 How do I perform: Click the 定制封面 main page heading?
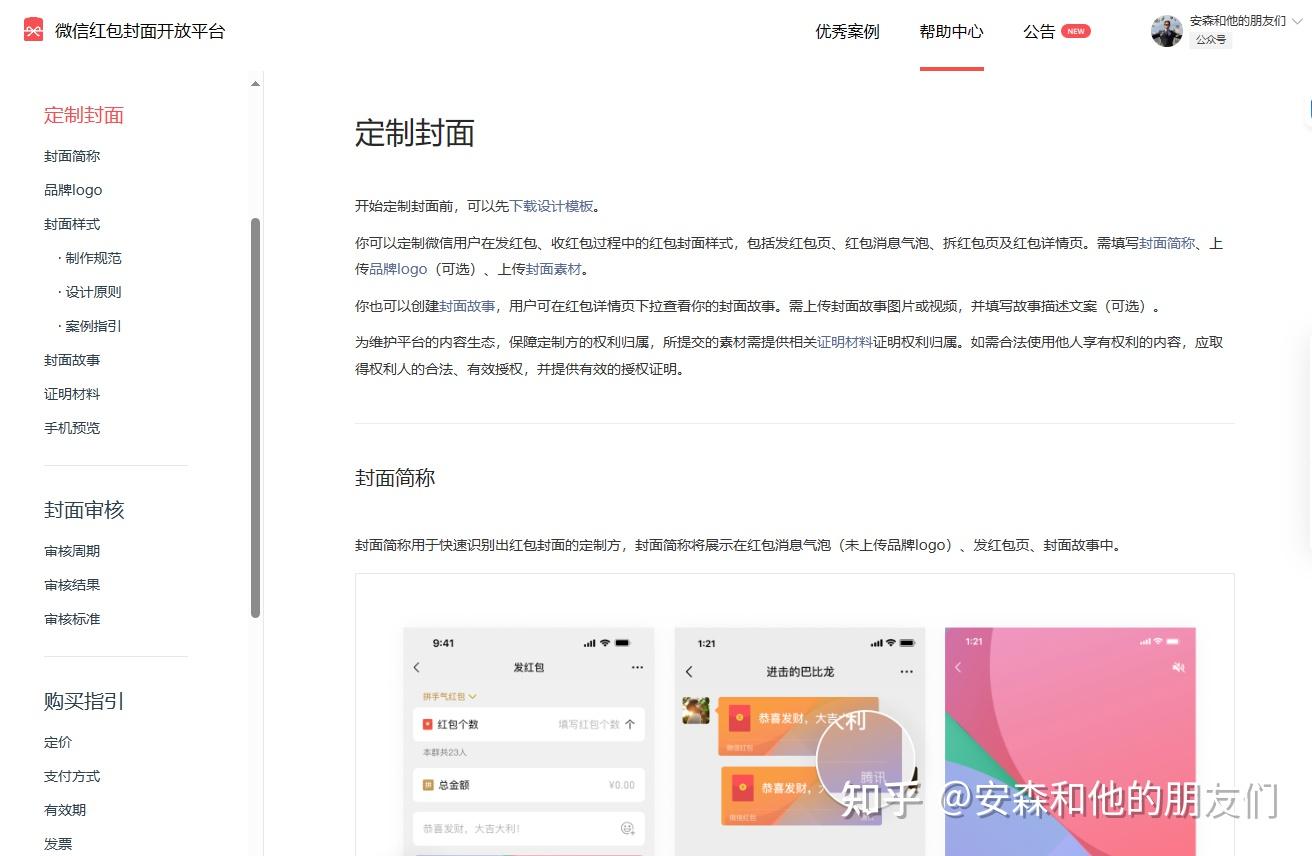coord(415,133)
